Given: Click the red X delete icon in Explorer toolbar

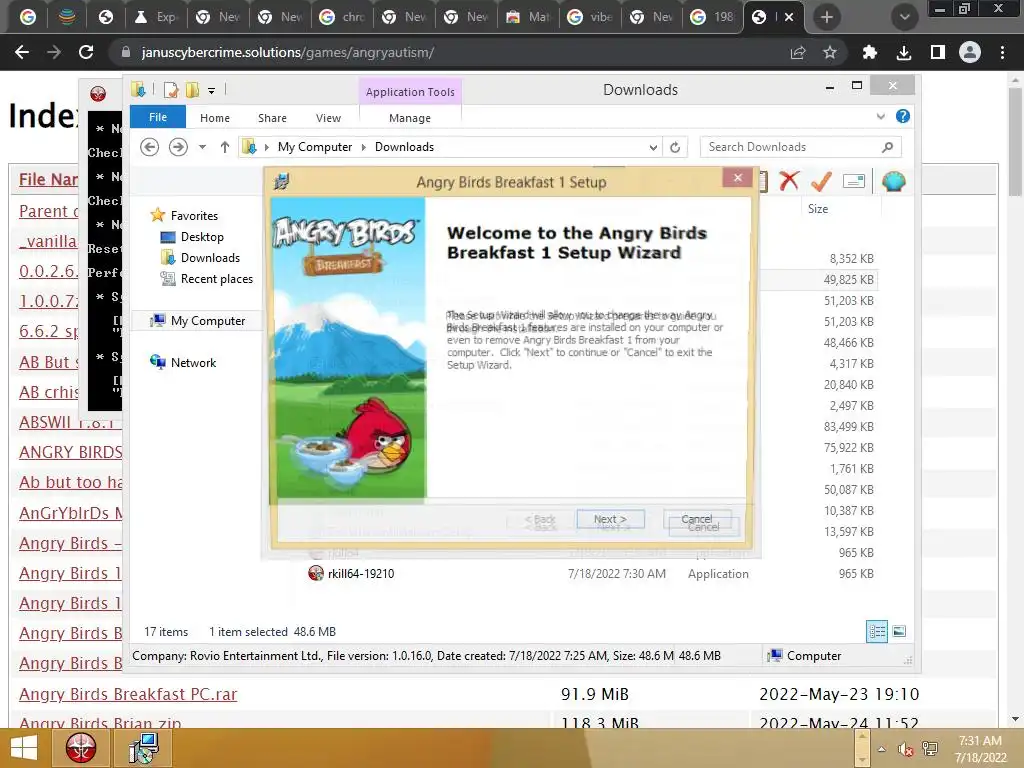Looking at the screenshot, I should tap(789, 181).
